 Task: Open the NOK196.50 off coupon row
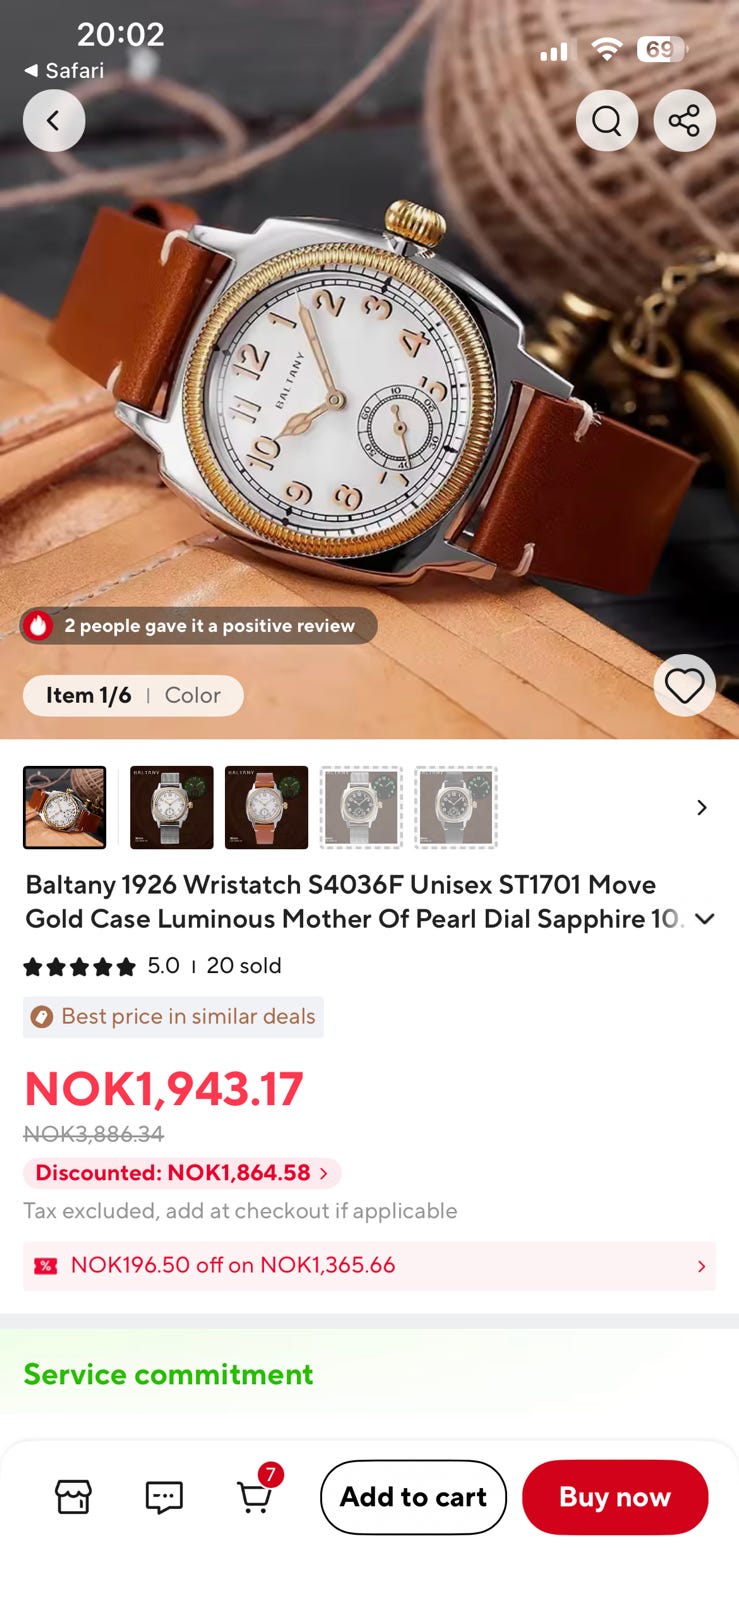tap(369, 1266)
